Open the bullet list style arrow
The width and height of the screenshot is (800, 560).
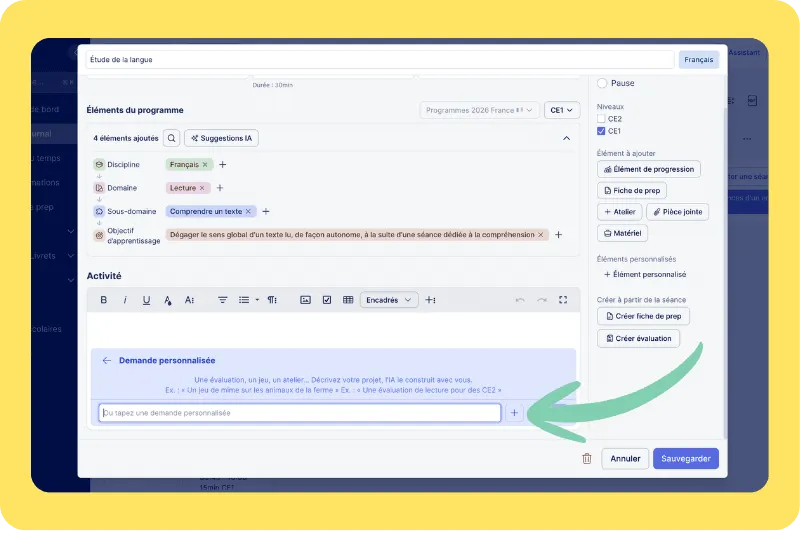point(257,300)
